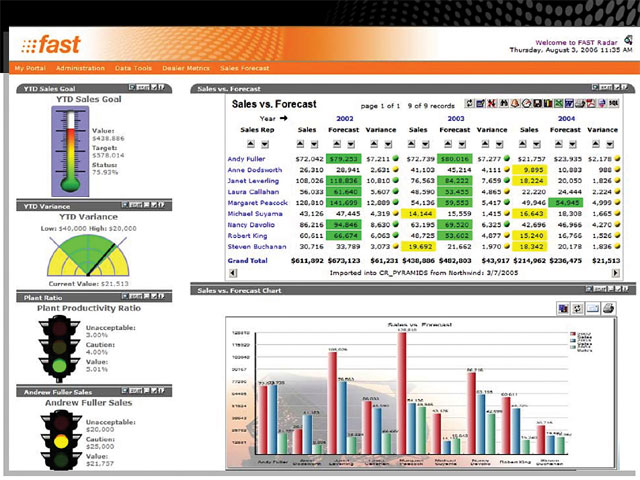The height and width of the screenshot is (480, 640).
Task: Sort 2002 Variance ascending with the up arrow
Action: (374, 144)
